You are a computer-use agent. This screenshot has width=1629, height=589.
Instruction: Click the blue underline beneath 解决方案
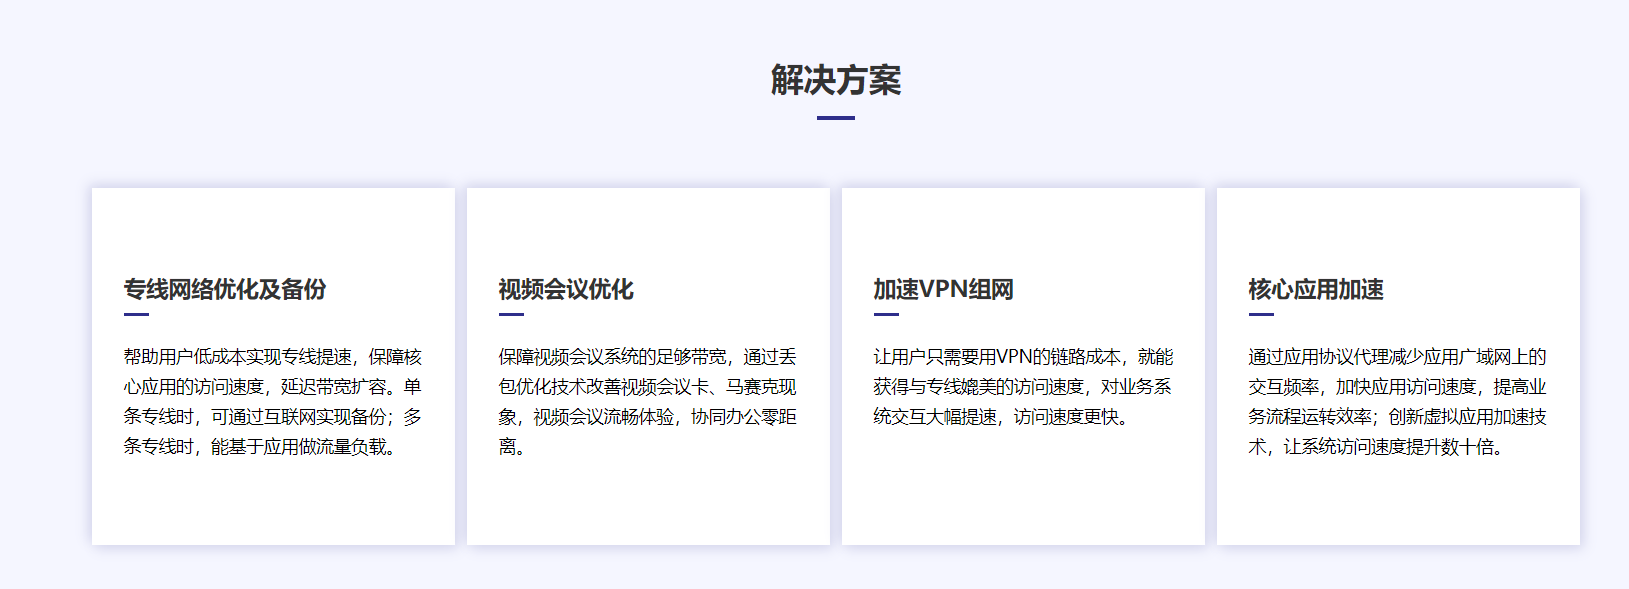[835, 118]
